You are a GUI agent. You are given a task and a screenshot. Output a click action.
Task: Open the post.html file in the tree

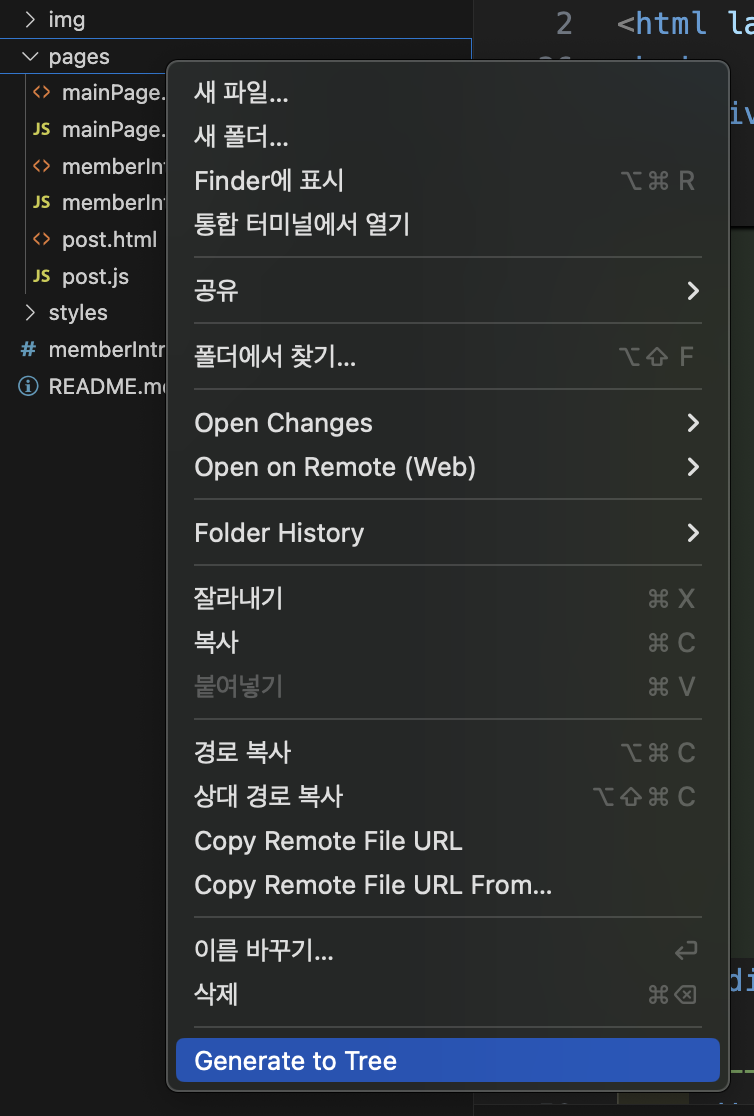tap(109, 240)
